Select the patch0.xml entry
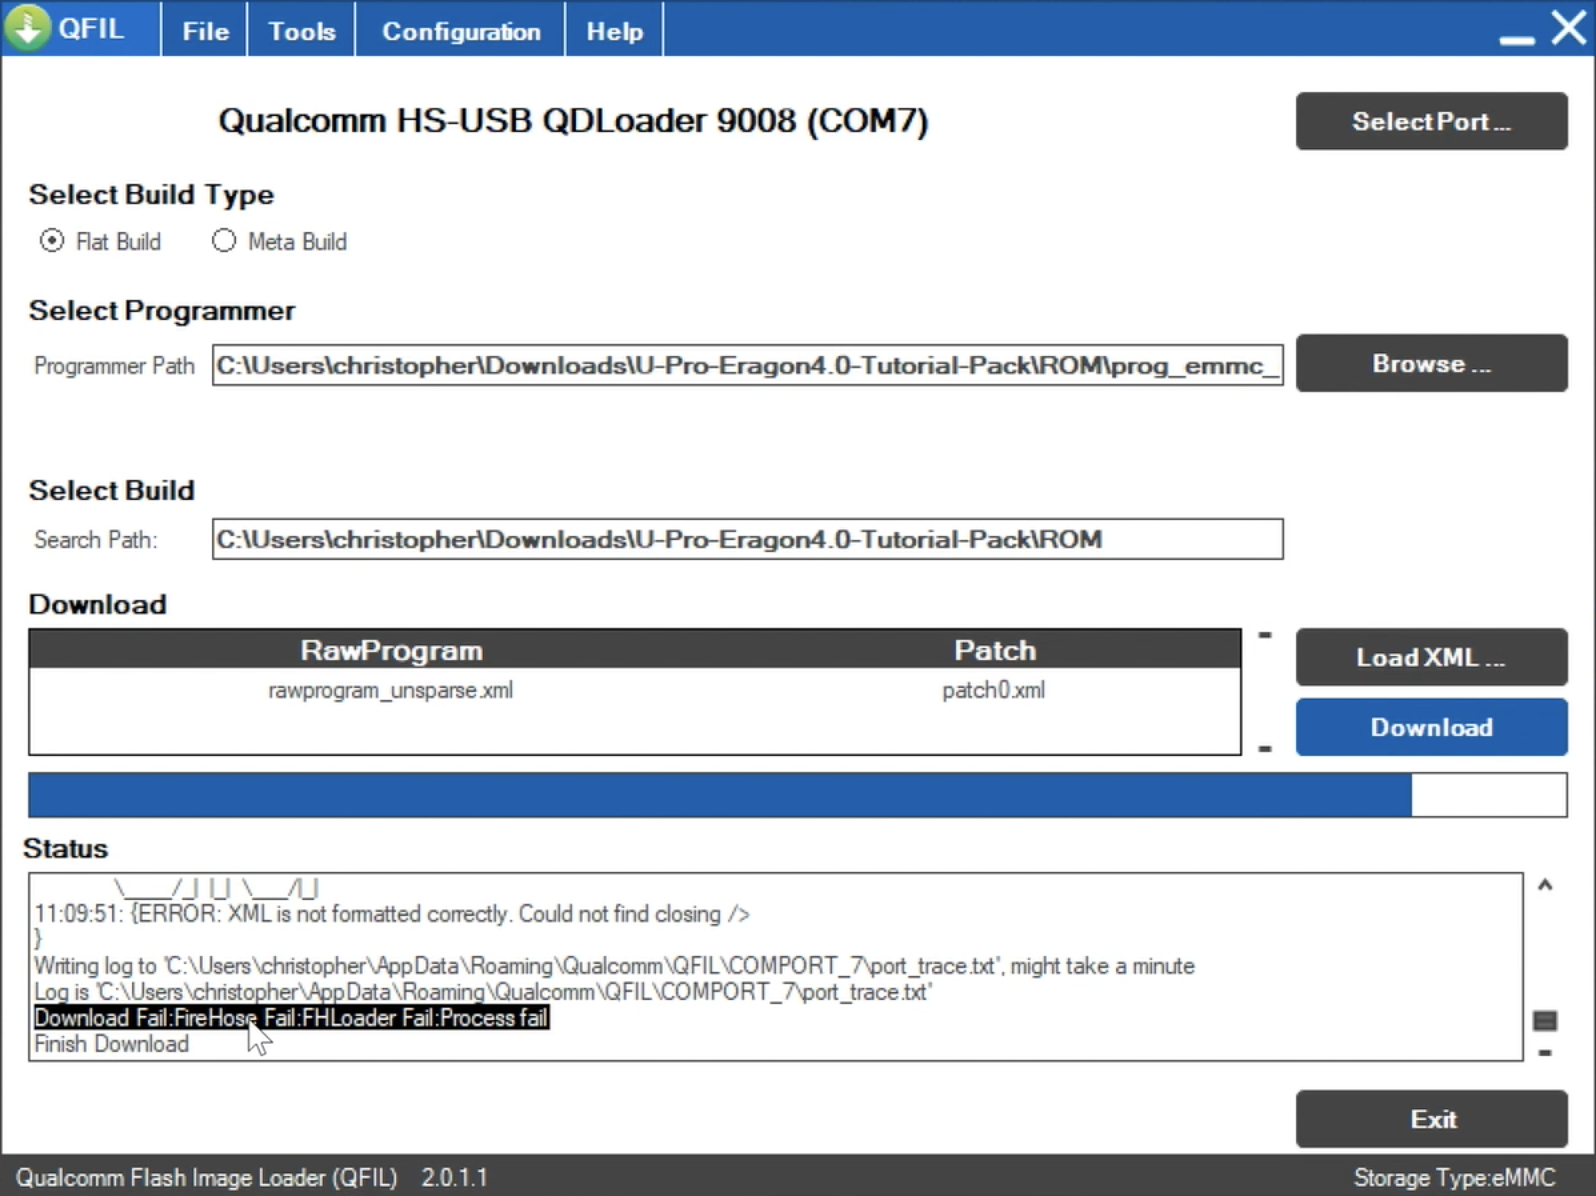The image size is (1596, 1196). click(x=993, y=690)
